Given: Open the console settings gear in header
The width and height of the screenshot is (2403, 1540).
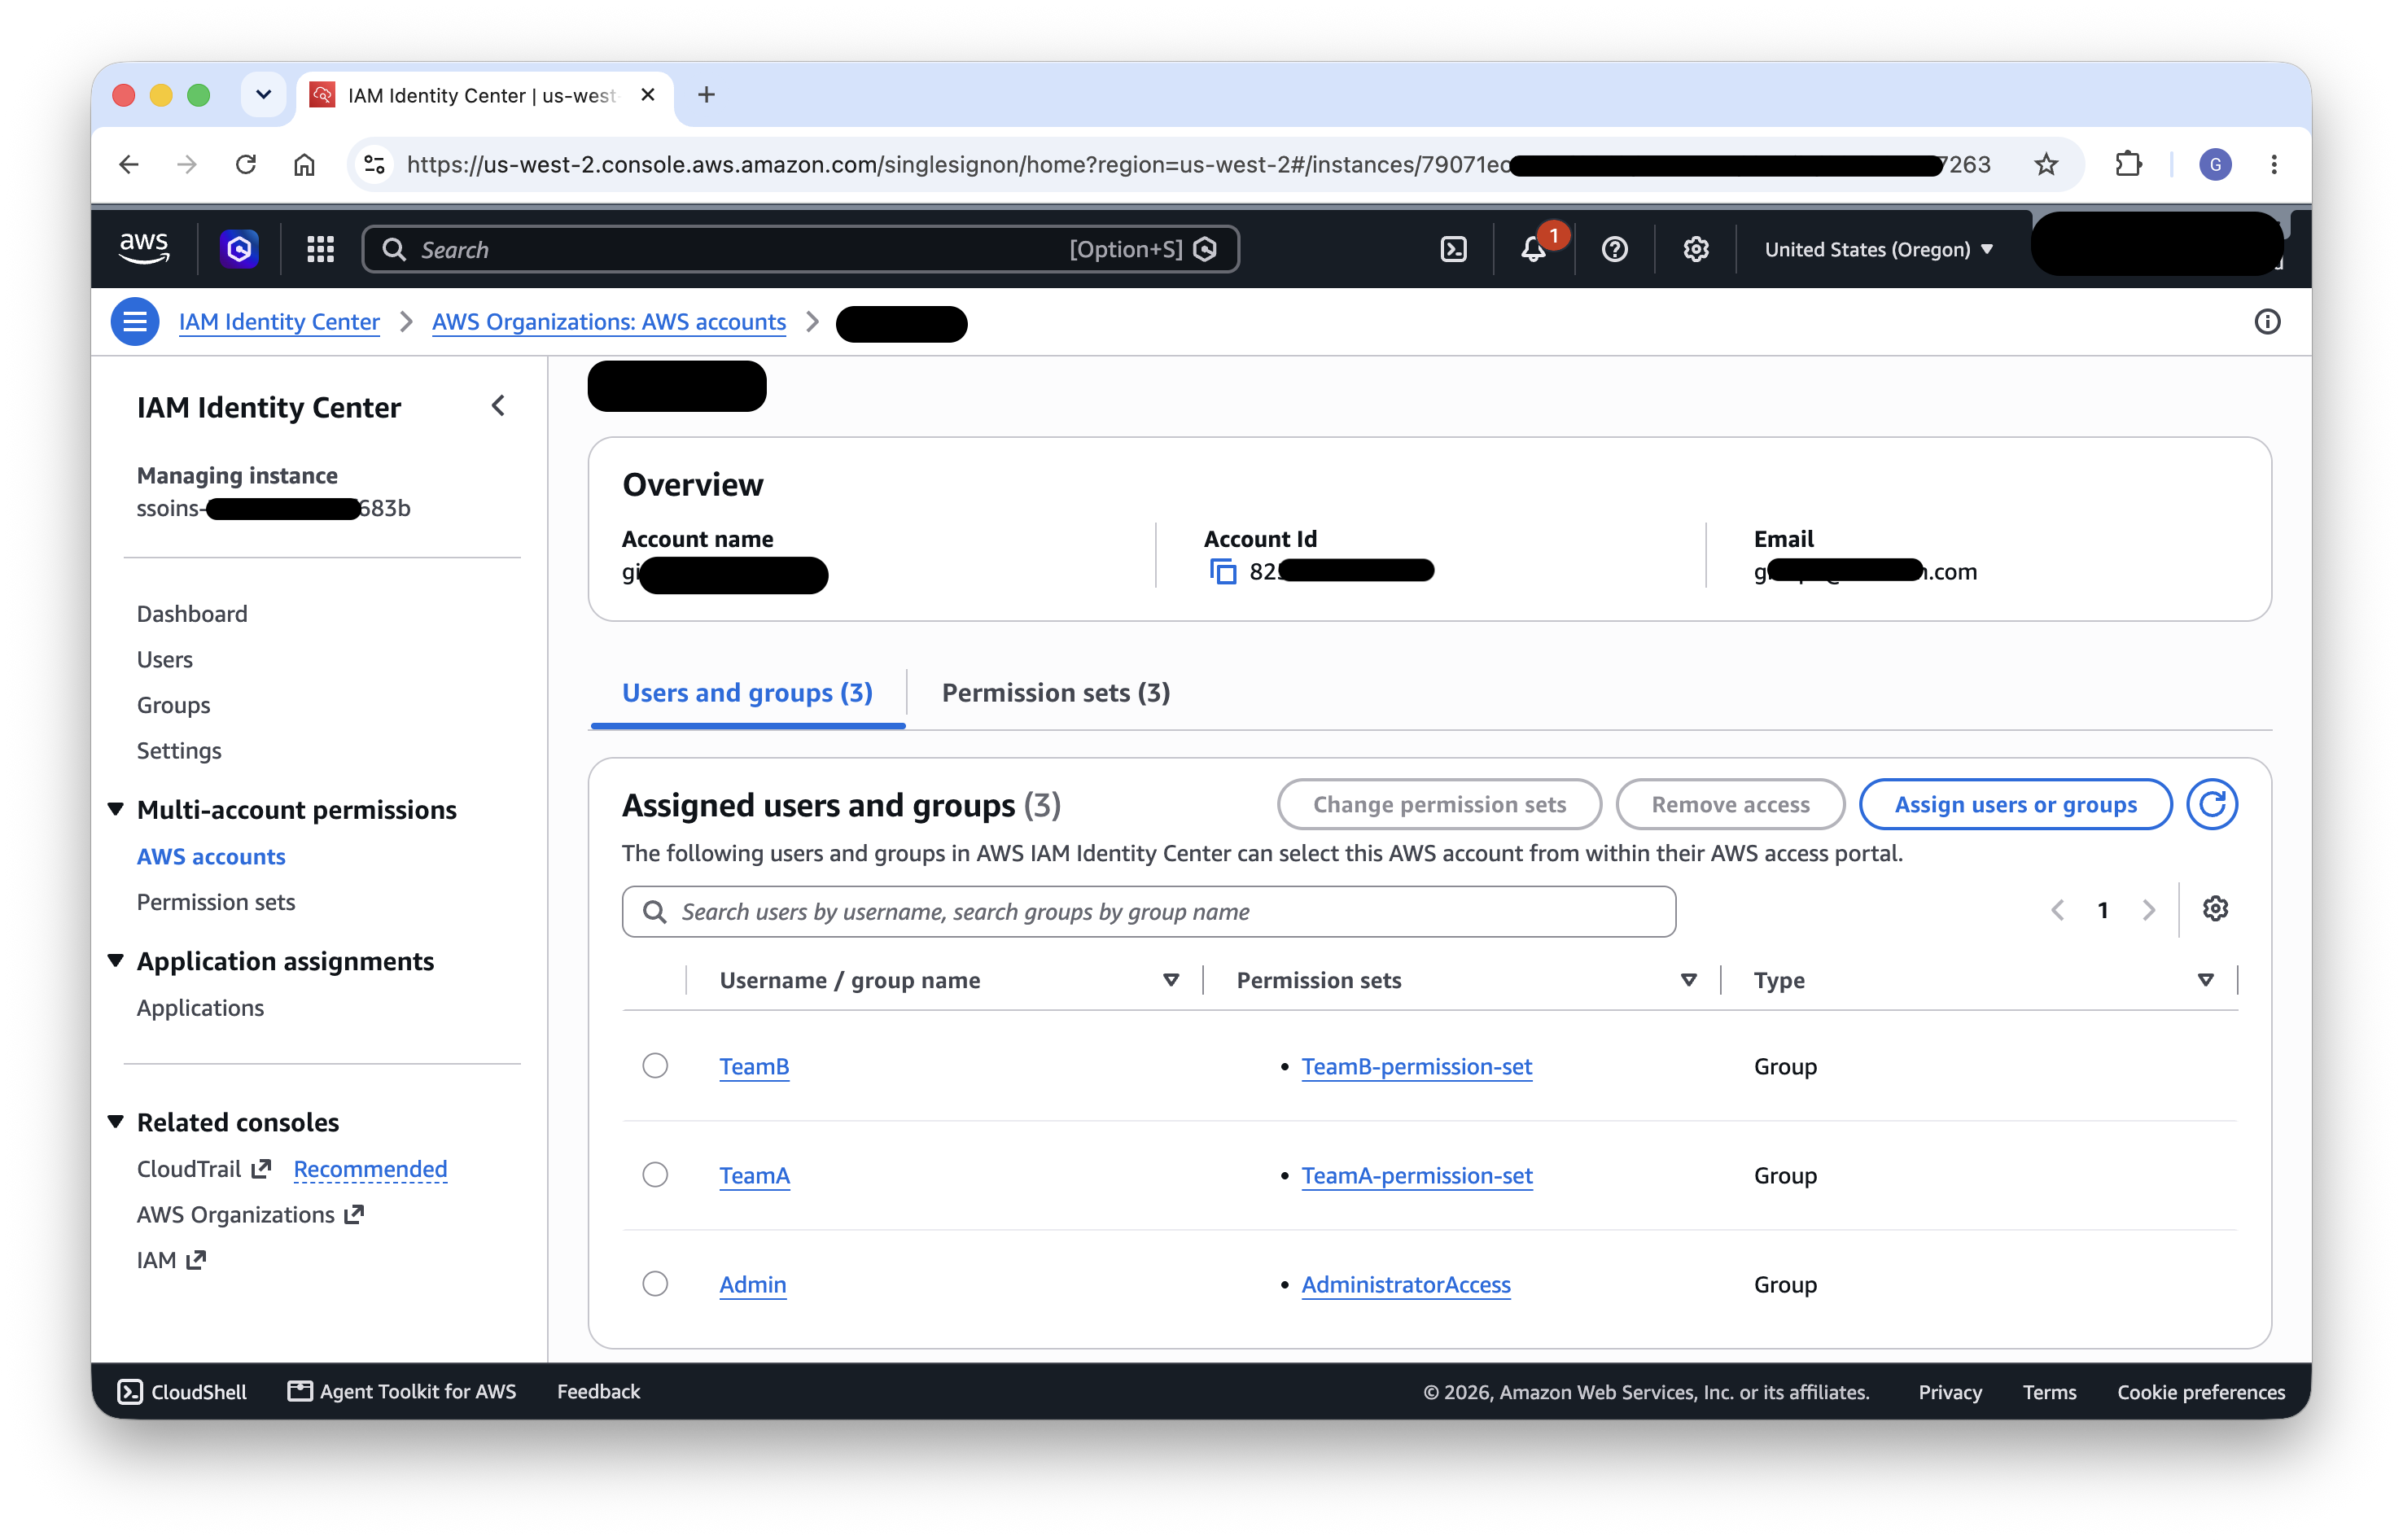Looking at the screenshot, I should coord(1695,249).
